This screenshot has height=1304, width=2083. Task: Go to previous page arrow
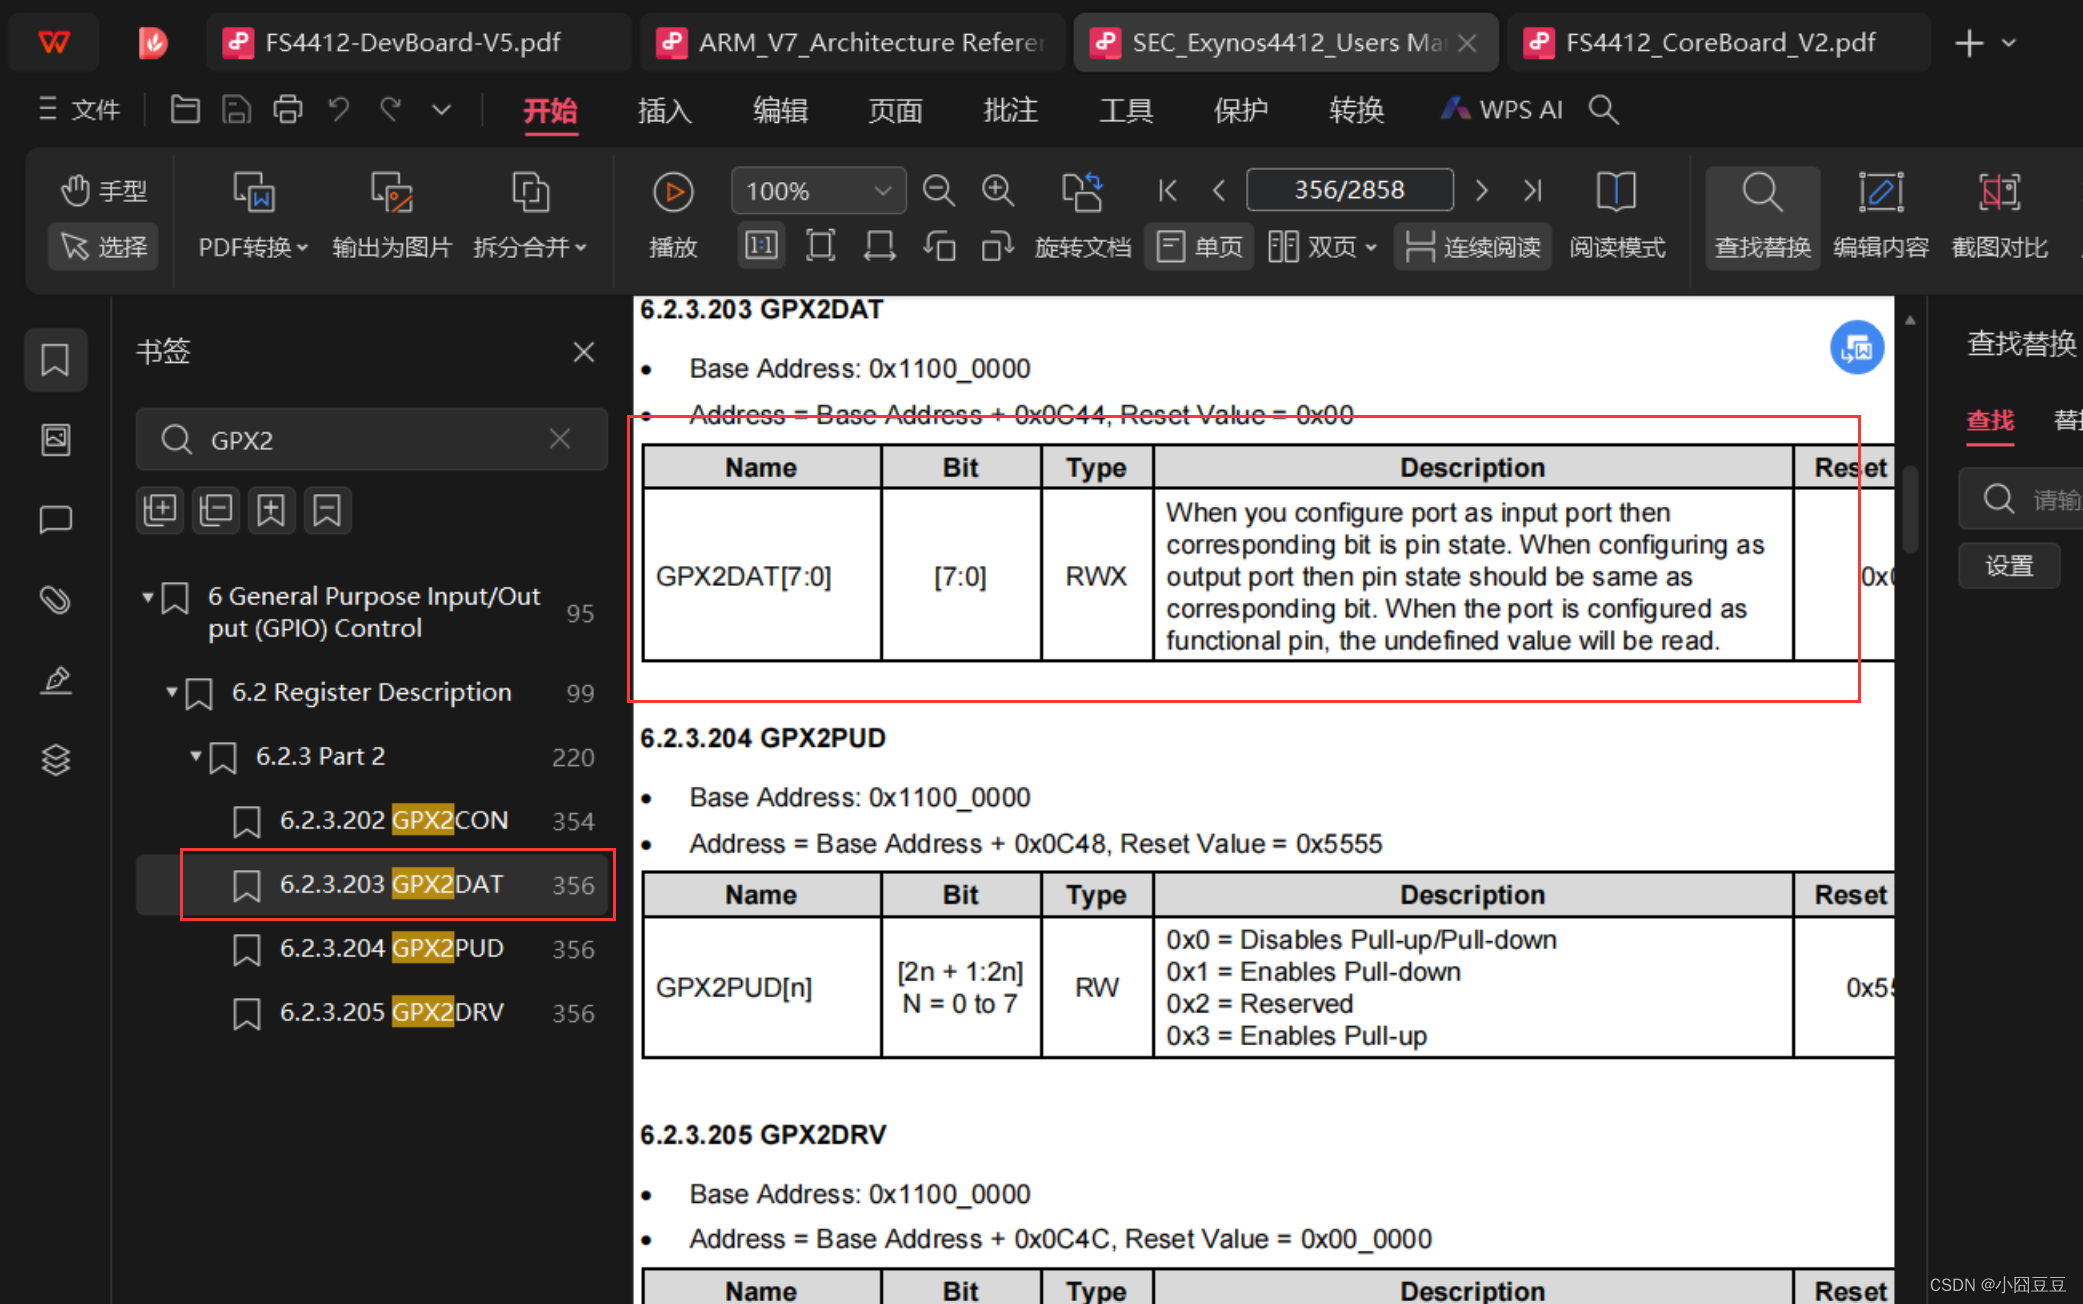[x=1218, y=190]
